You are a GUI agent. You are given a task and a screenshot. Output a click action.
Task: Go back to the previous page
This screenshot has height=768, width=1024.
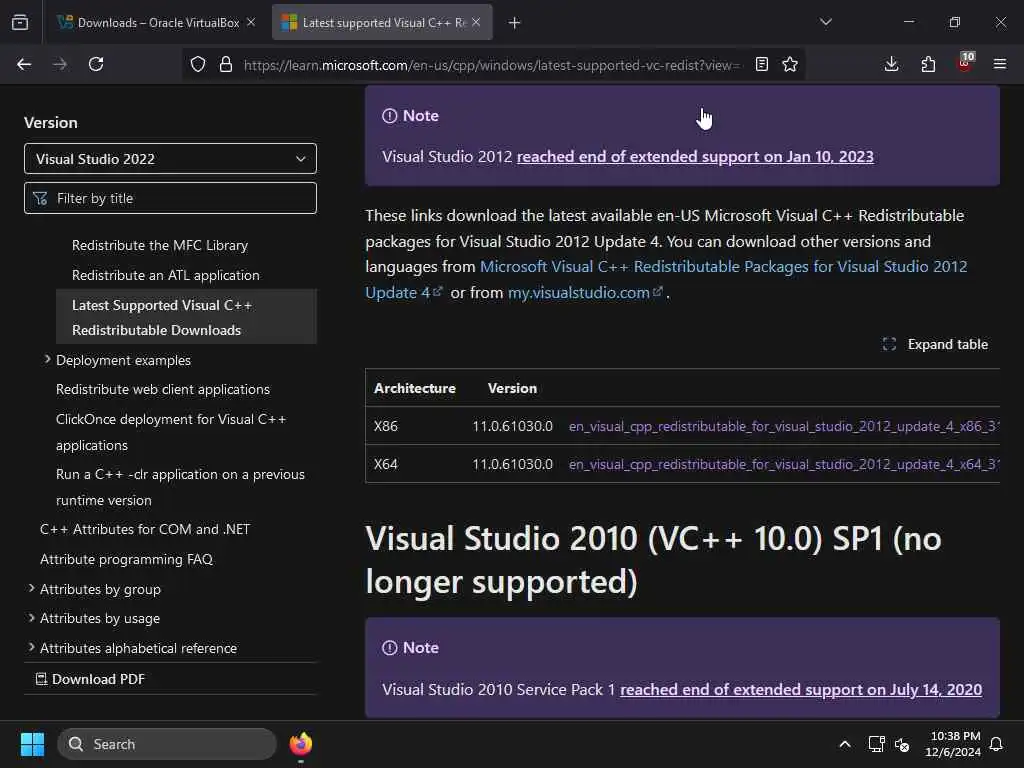24,64
